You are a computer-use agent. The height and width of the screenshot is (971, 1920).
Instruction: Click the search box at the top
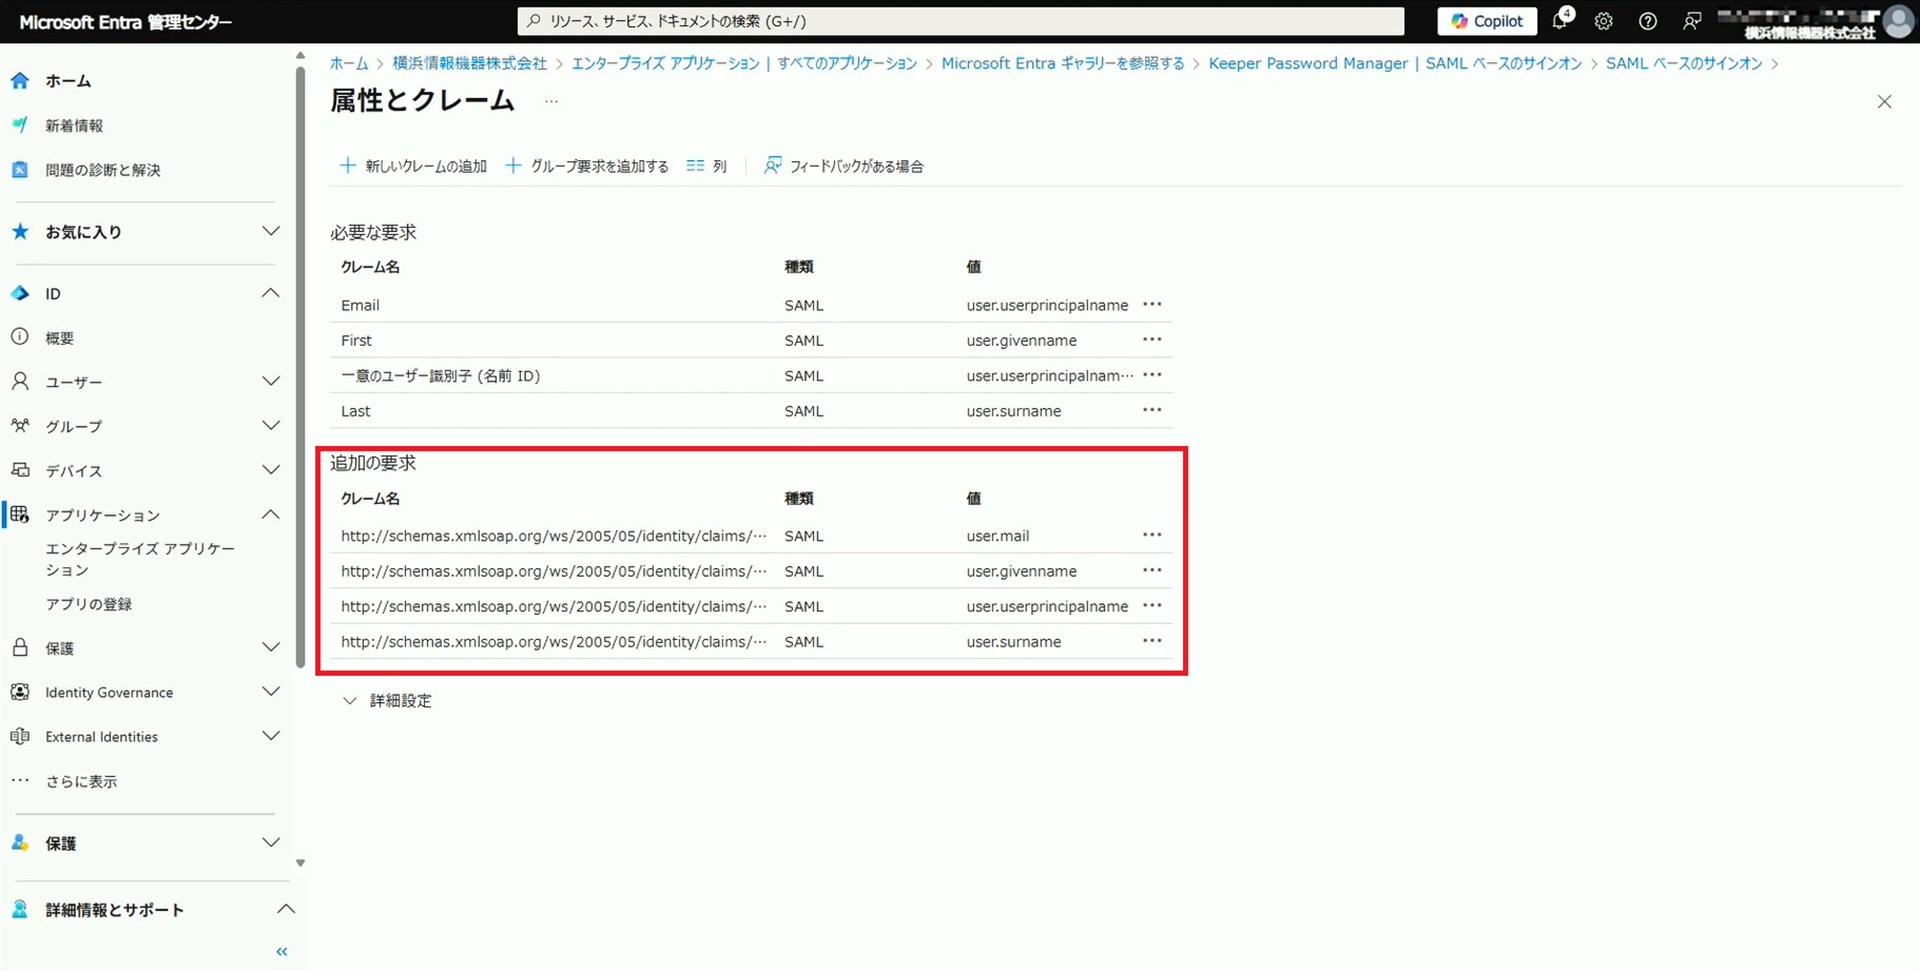click(x=960, y=21)
